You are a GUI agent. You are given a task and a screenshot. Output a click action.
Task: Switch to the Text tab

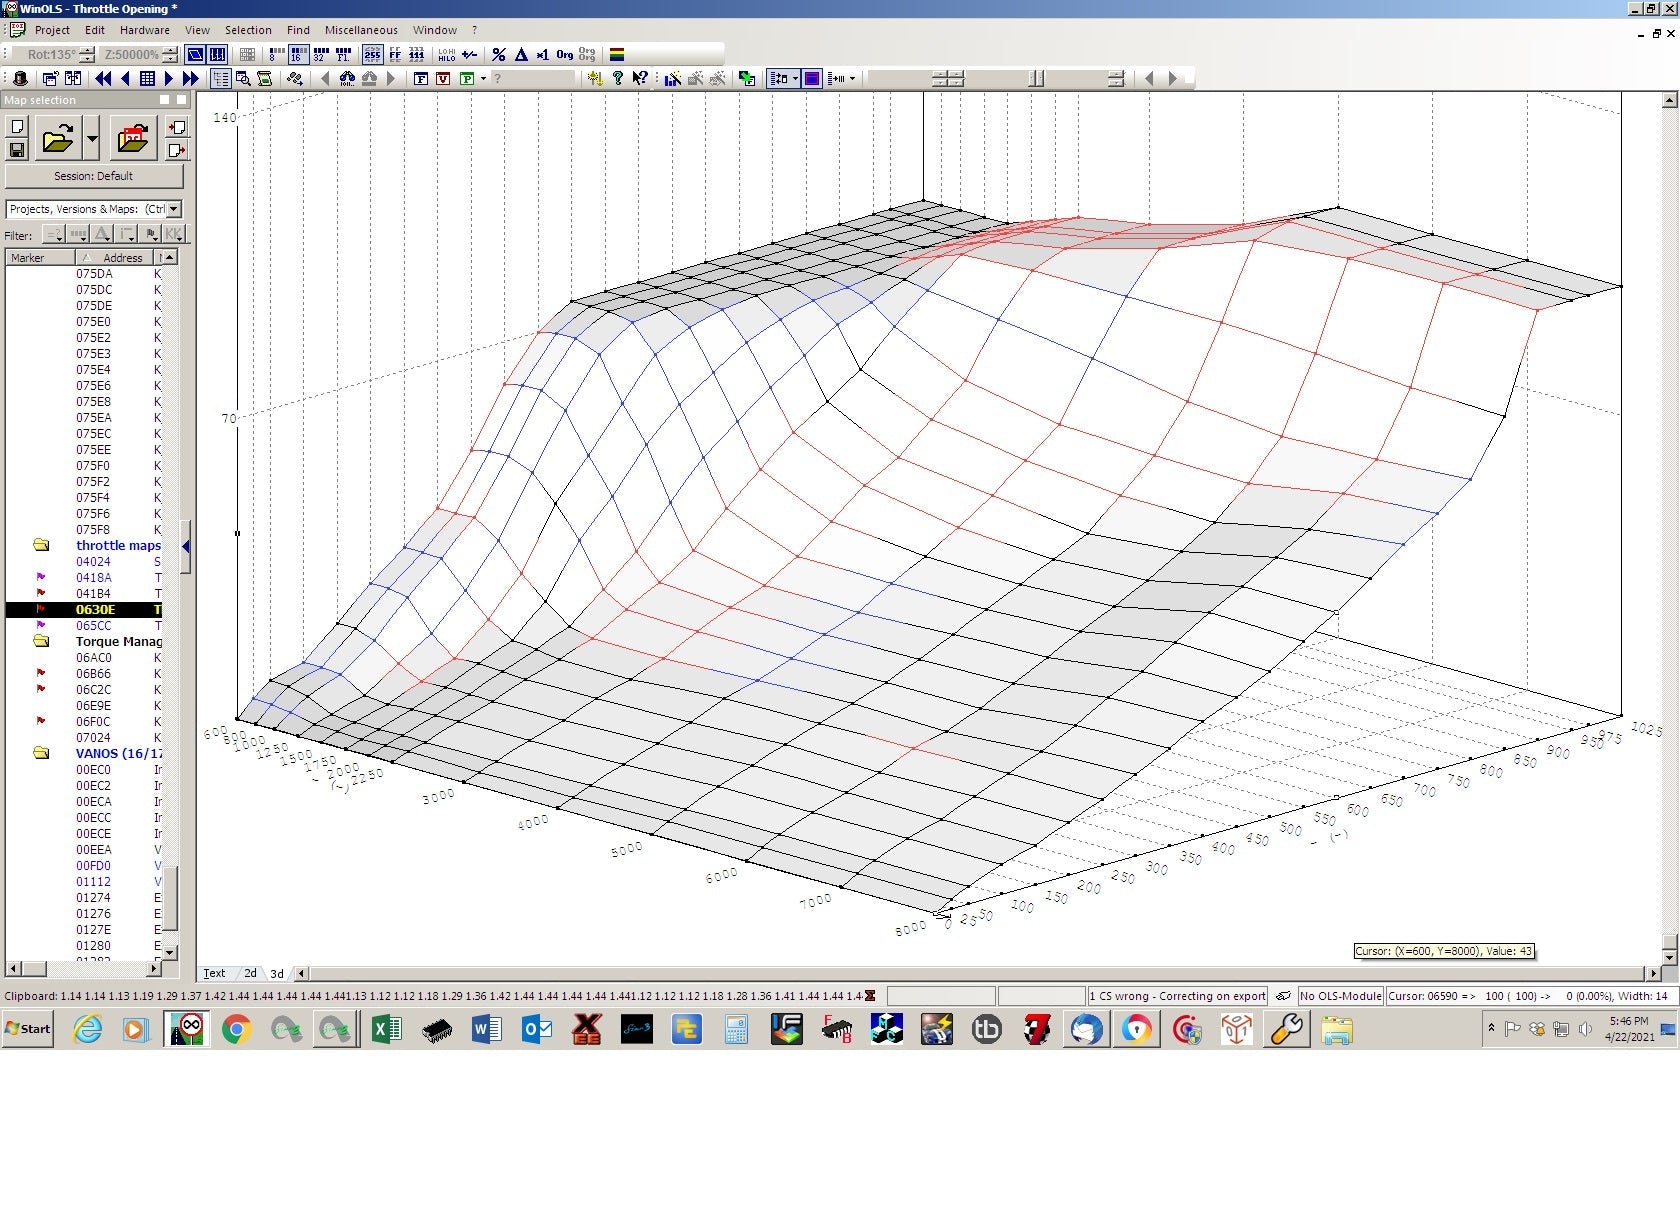click(215, 973)
